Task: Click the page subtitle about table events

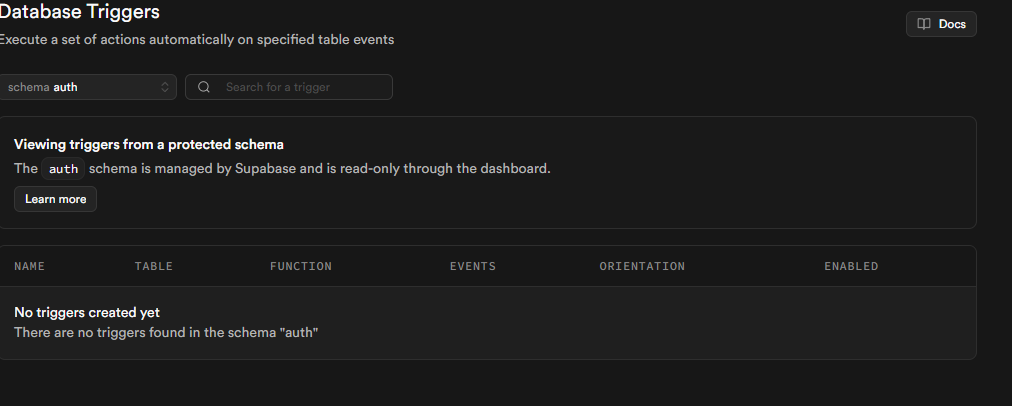Action: tap(196, 40)
